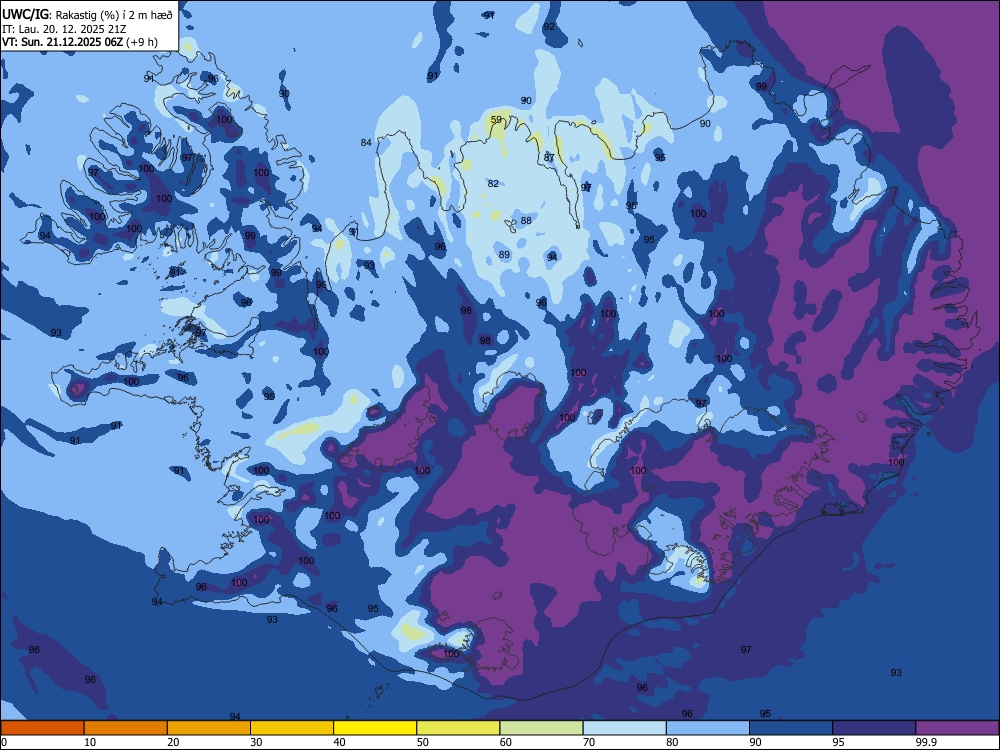The width and height of the screenshot is (1000, 750).
Task: Click the dark orange 0–10 legend swatch
Action: point(42,728)
